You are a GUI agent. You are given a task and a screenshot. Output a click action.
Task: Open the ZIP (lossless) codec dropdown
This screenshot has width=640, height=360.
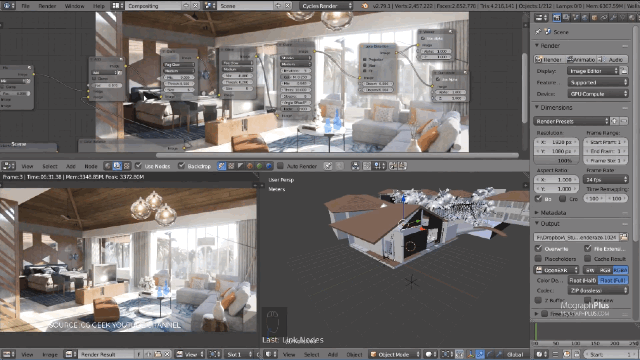point(598,291)
